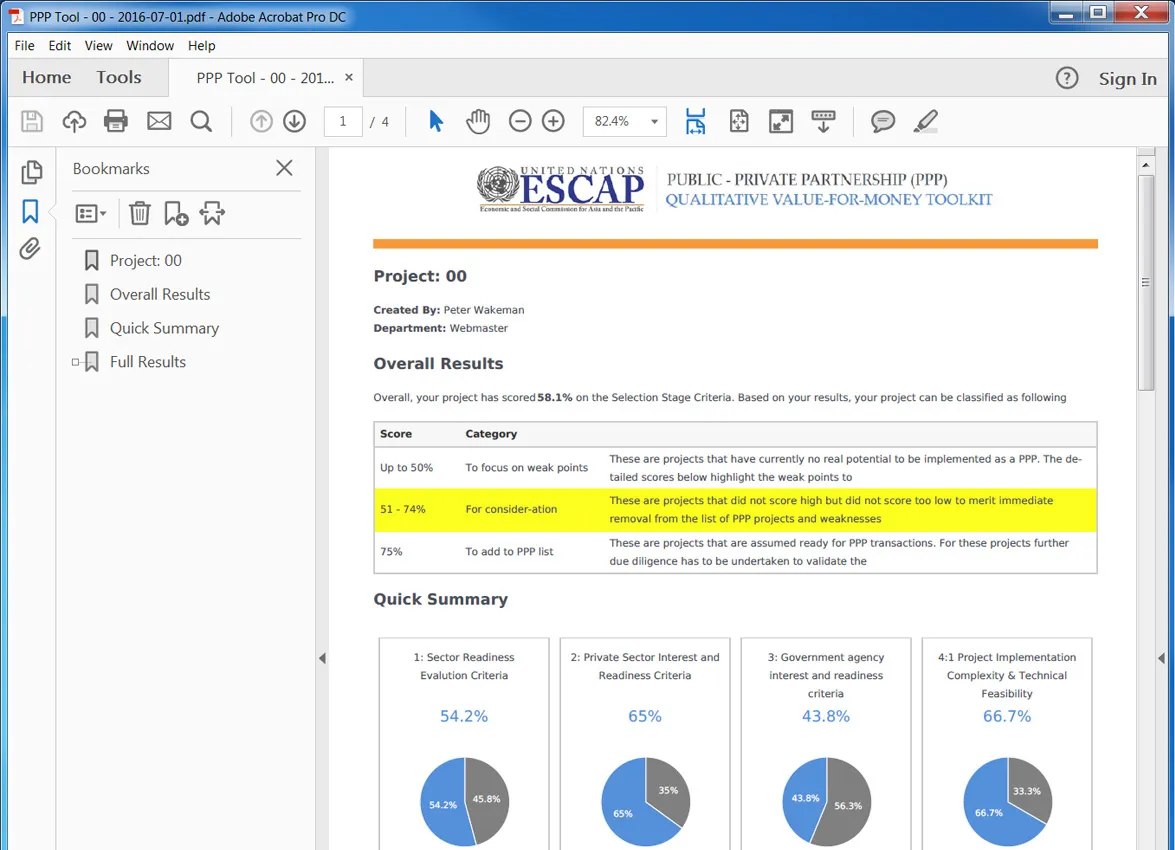The image size is (1175, 850).
Task: Click the Fit Width scrolling icon
Action: coord(695,121)
